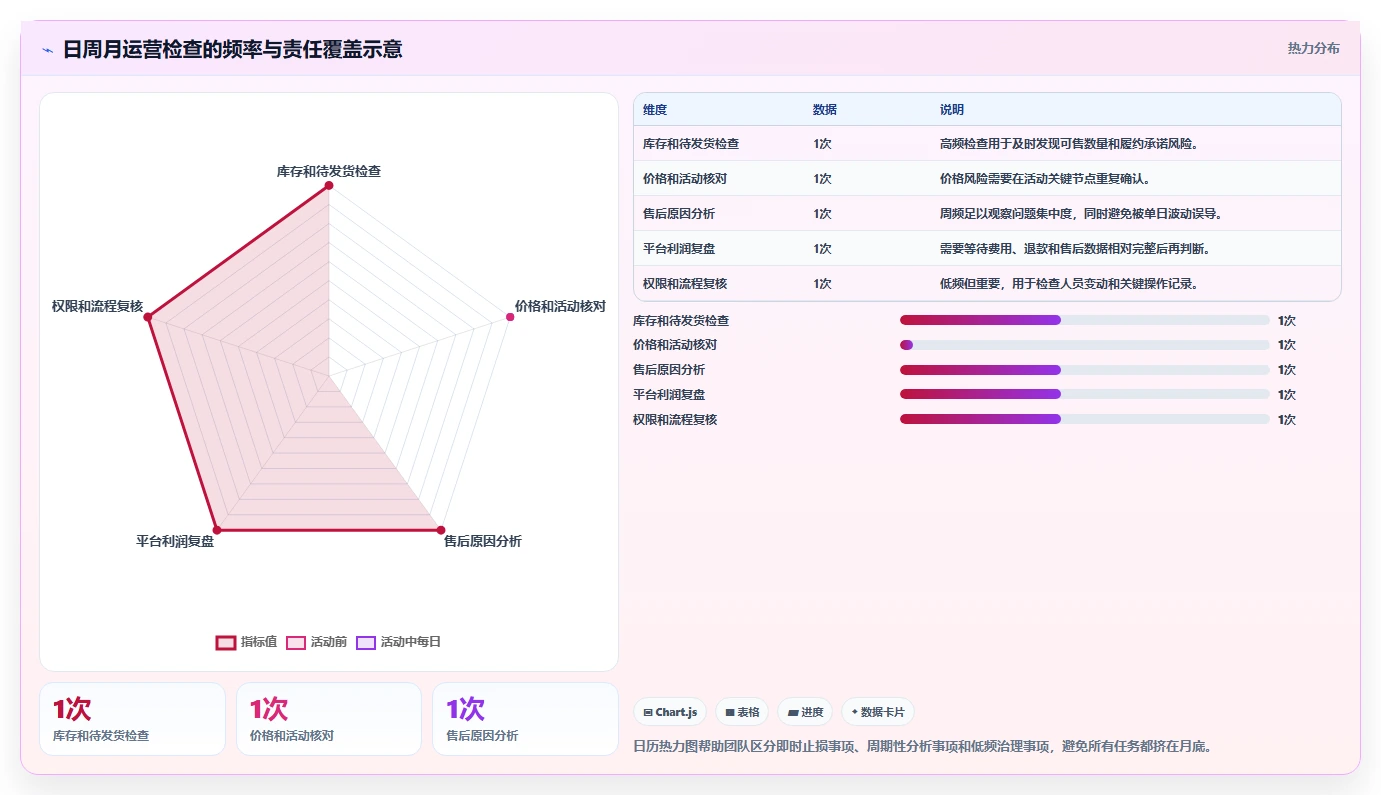The height and width of the screenshot is (795, 1381).
Task: Click the 数据卡片 chip
Action: [877, 712]
